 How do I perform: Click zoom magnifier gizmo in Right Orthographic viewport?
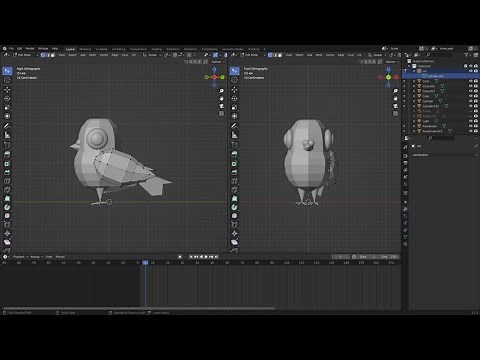pyautogui.click(x=221, y=91)
